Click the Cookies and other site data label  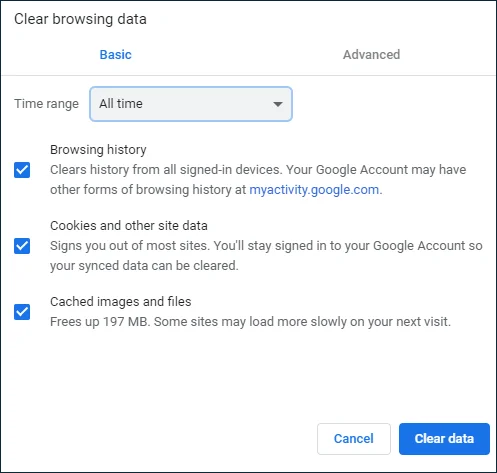pyautogui.click(x=129, y=226)
